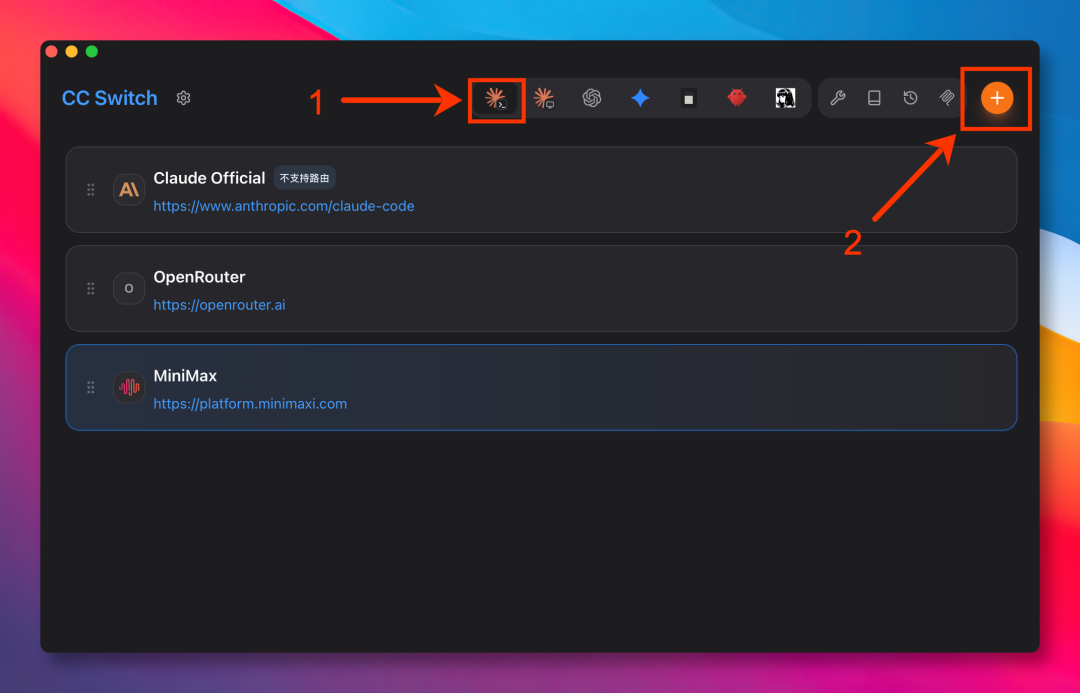Click the paperclip-style icon in toolbar
The height and width of the screenshot is (693, 1080).
947,98
